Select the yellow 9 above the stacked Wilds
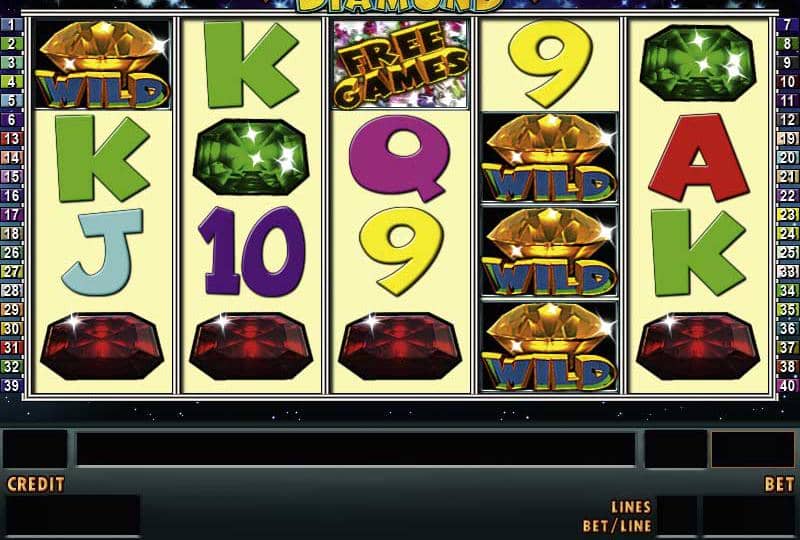Screen dimensions: 800x540 pyautogui.click(x=551, y=63)
